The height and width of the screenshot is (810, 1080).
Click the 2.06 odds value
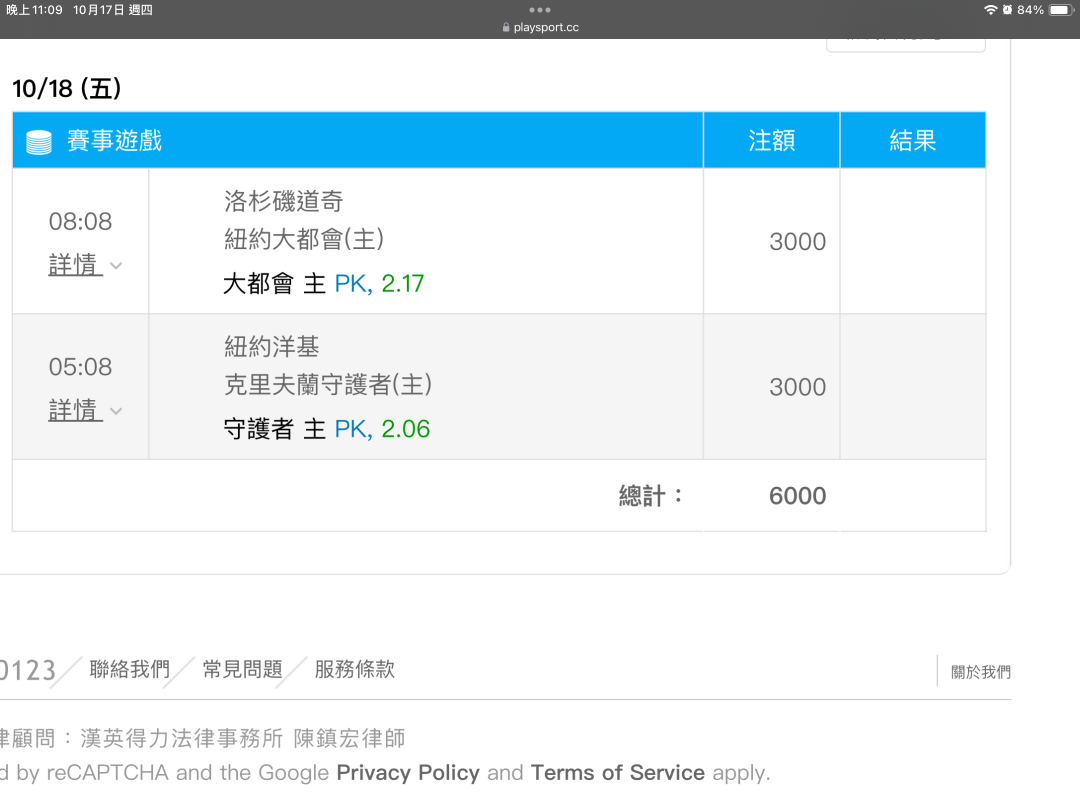pos(406,429)
